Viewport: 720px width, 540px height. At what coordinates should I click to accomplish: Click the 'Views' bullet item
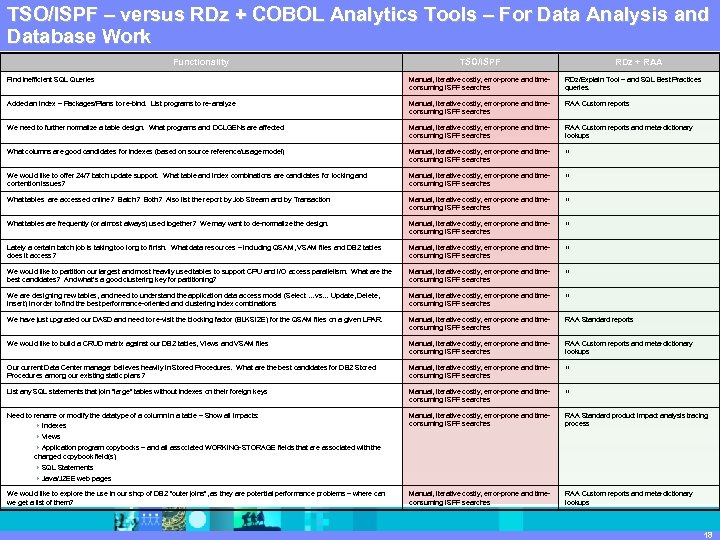pos(51,436)
